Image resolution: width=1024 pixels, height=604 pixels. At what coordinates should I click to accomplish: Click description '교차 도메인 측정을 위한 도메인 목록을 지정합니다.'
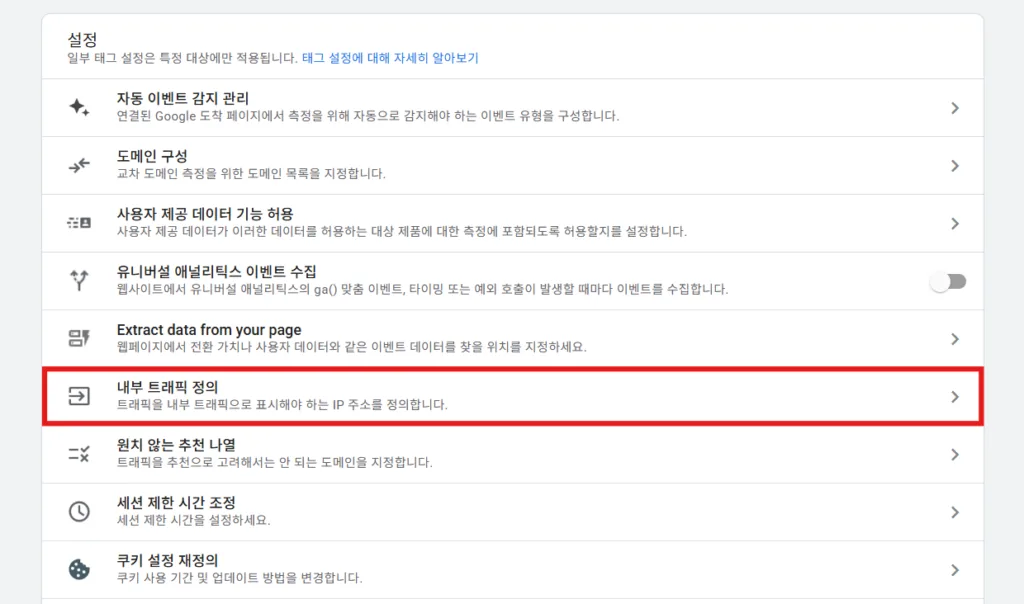coord(251,174)
